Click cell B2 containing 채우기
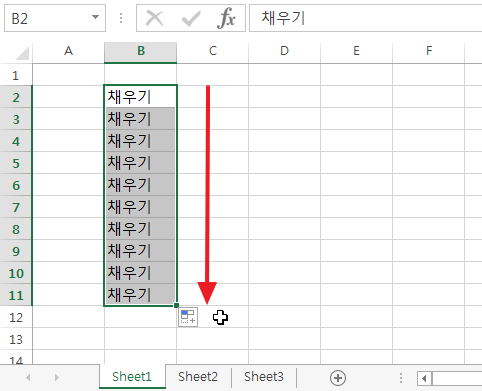The width and height of the screenshot is (482, 391). tap(140, 97)
